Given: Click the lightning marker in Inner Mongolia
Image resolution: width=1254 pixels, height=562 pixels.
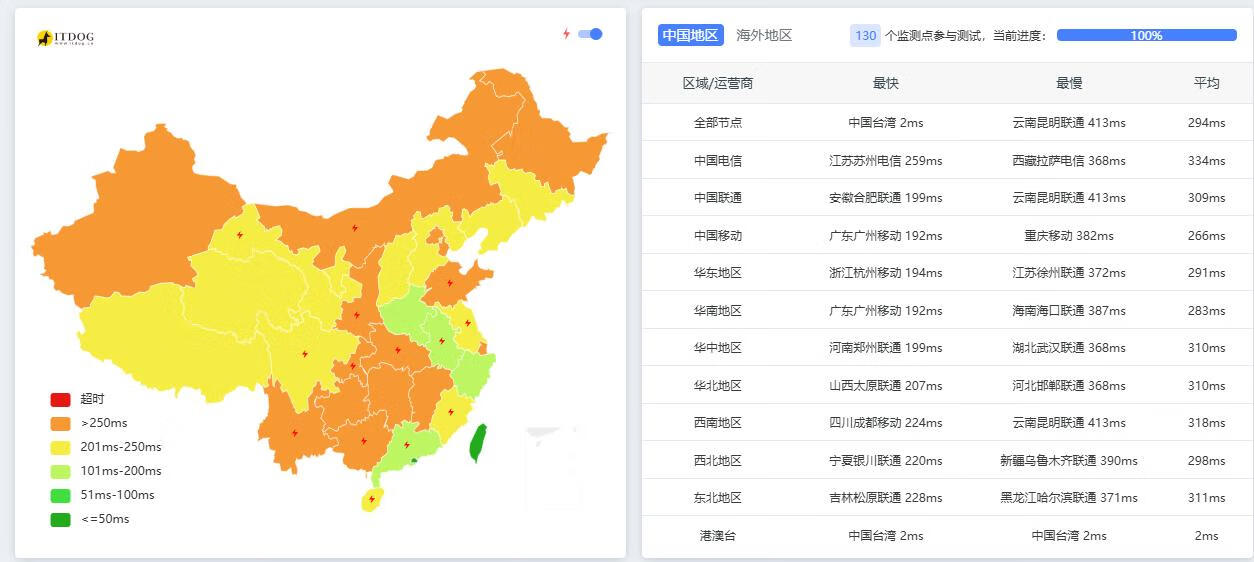Looking at the screenshot, I should tap(354, 228).
